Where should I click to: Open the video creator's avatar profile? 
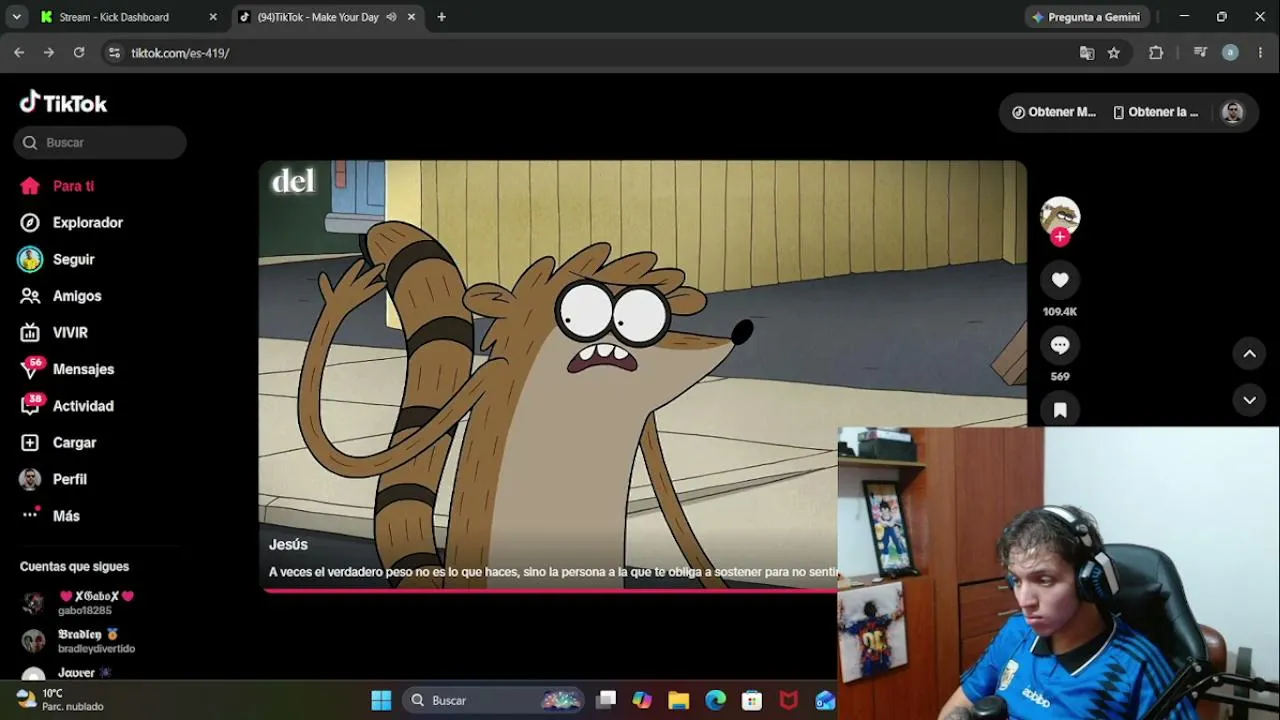(1060, 215)
